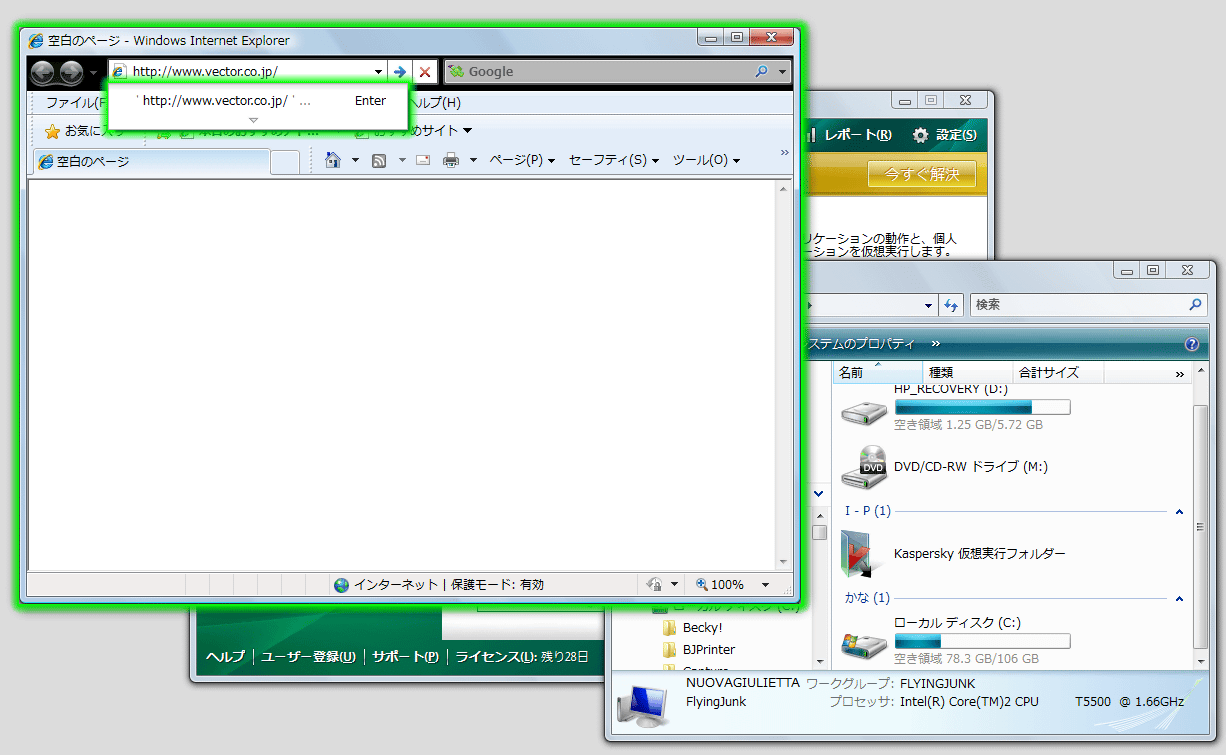Click the Explorer refresh arrows button

click(951, 305)
